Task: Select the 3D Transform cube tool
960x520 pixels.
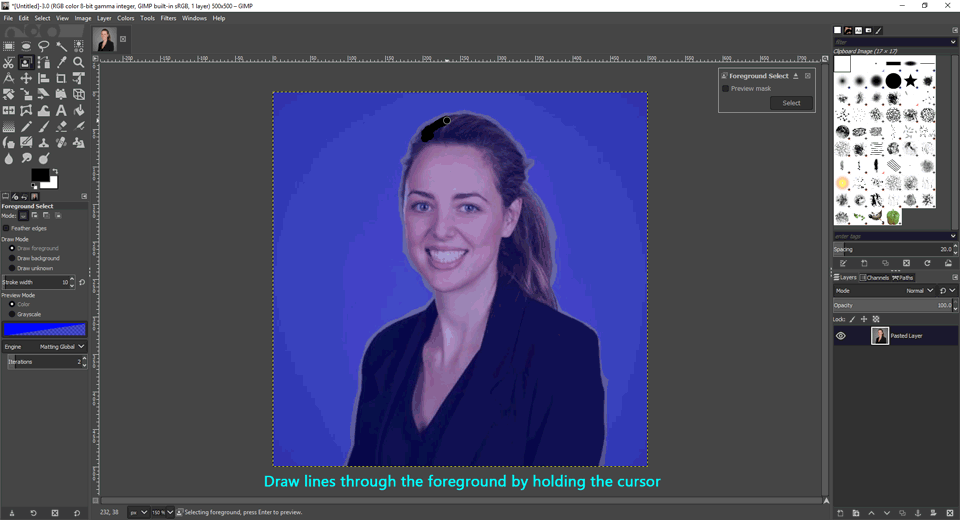Action: (78, 94)
